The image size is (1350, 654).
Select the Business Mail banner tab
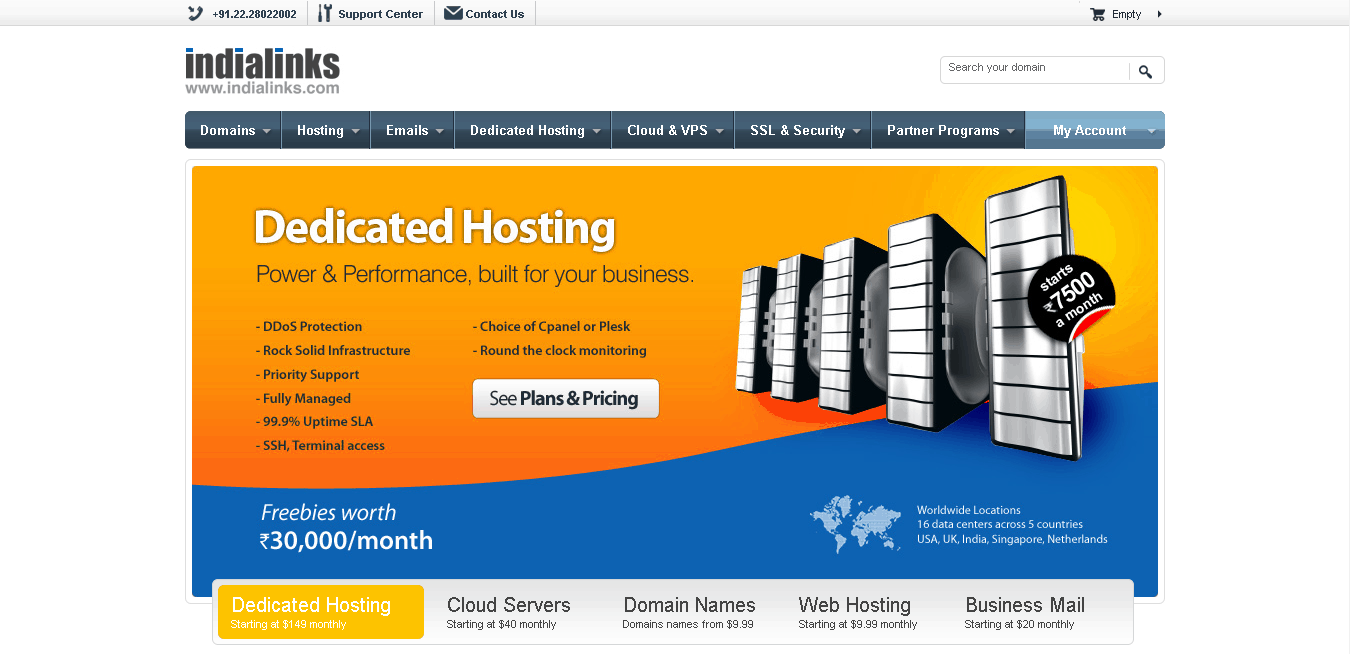tap(1024, 612)
